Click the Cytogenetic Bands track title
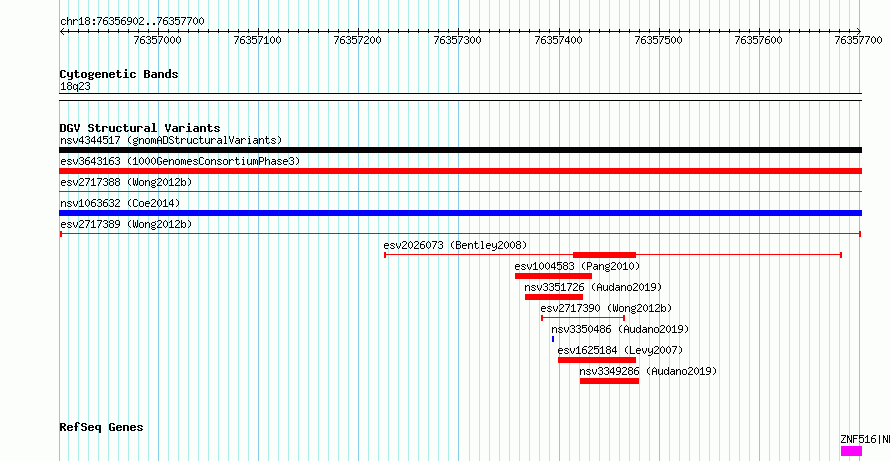Image resolution: width=890 pixels, height=461 pixels. click(119, 74)
